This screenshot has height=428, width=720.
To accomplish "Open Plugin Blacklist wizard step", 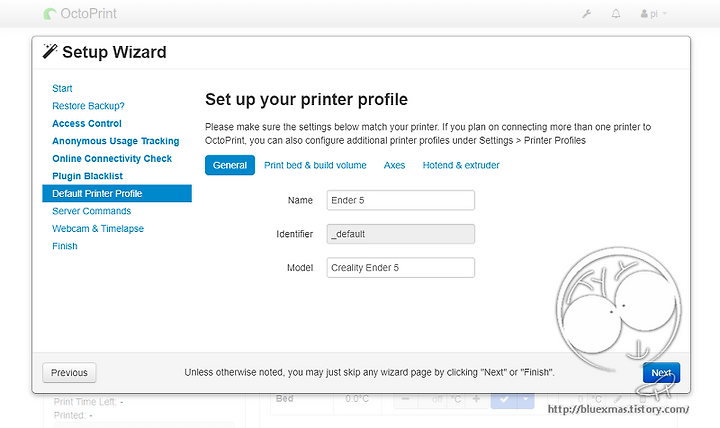I will point(87,176).
